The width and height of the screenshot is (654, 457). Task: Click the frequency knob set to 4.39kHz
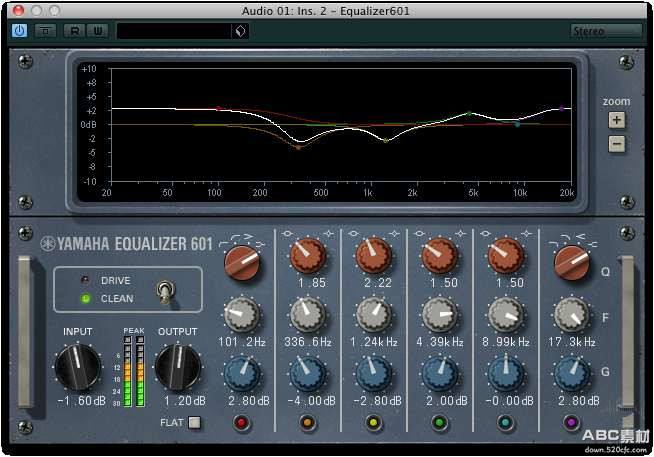(x=440, y=315)
